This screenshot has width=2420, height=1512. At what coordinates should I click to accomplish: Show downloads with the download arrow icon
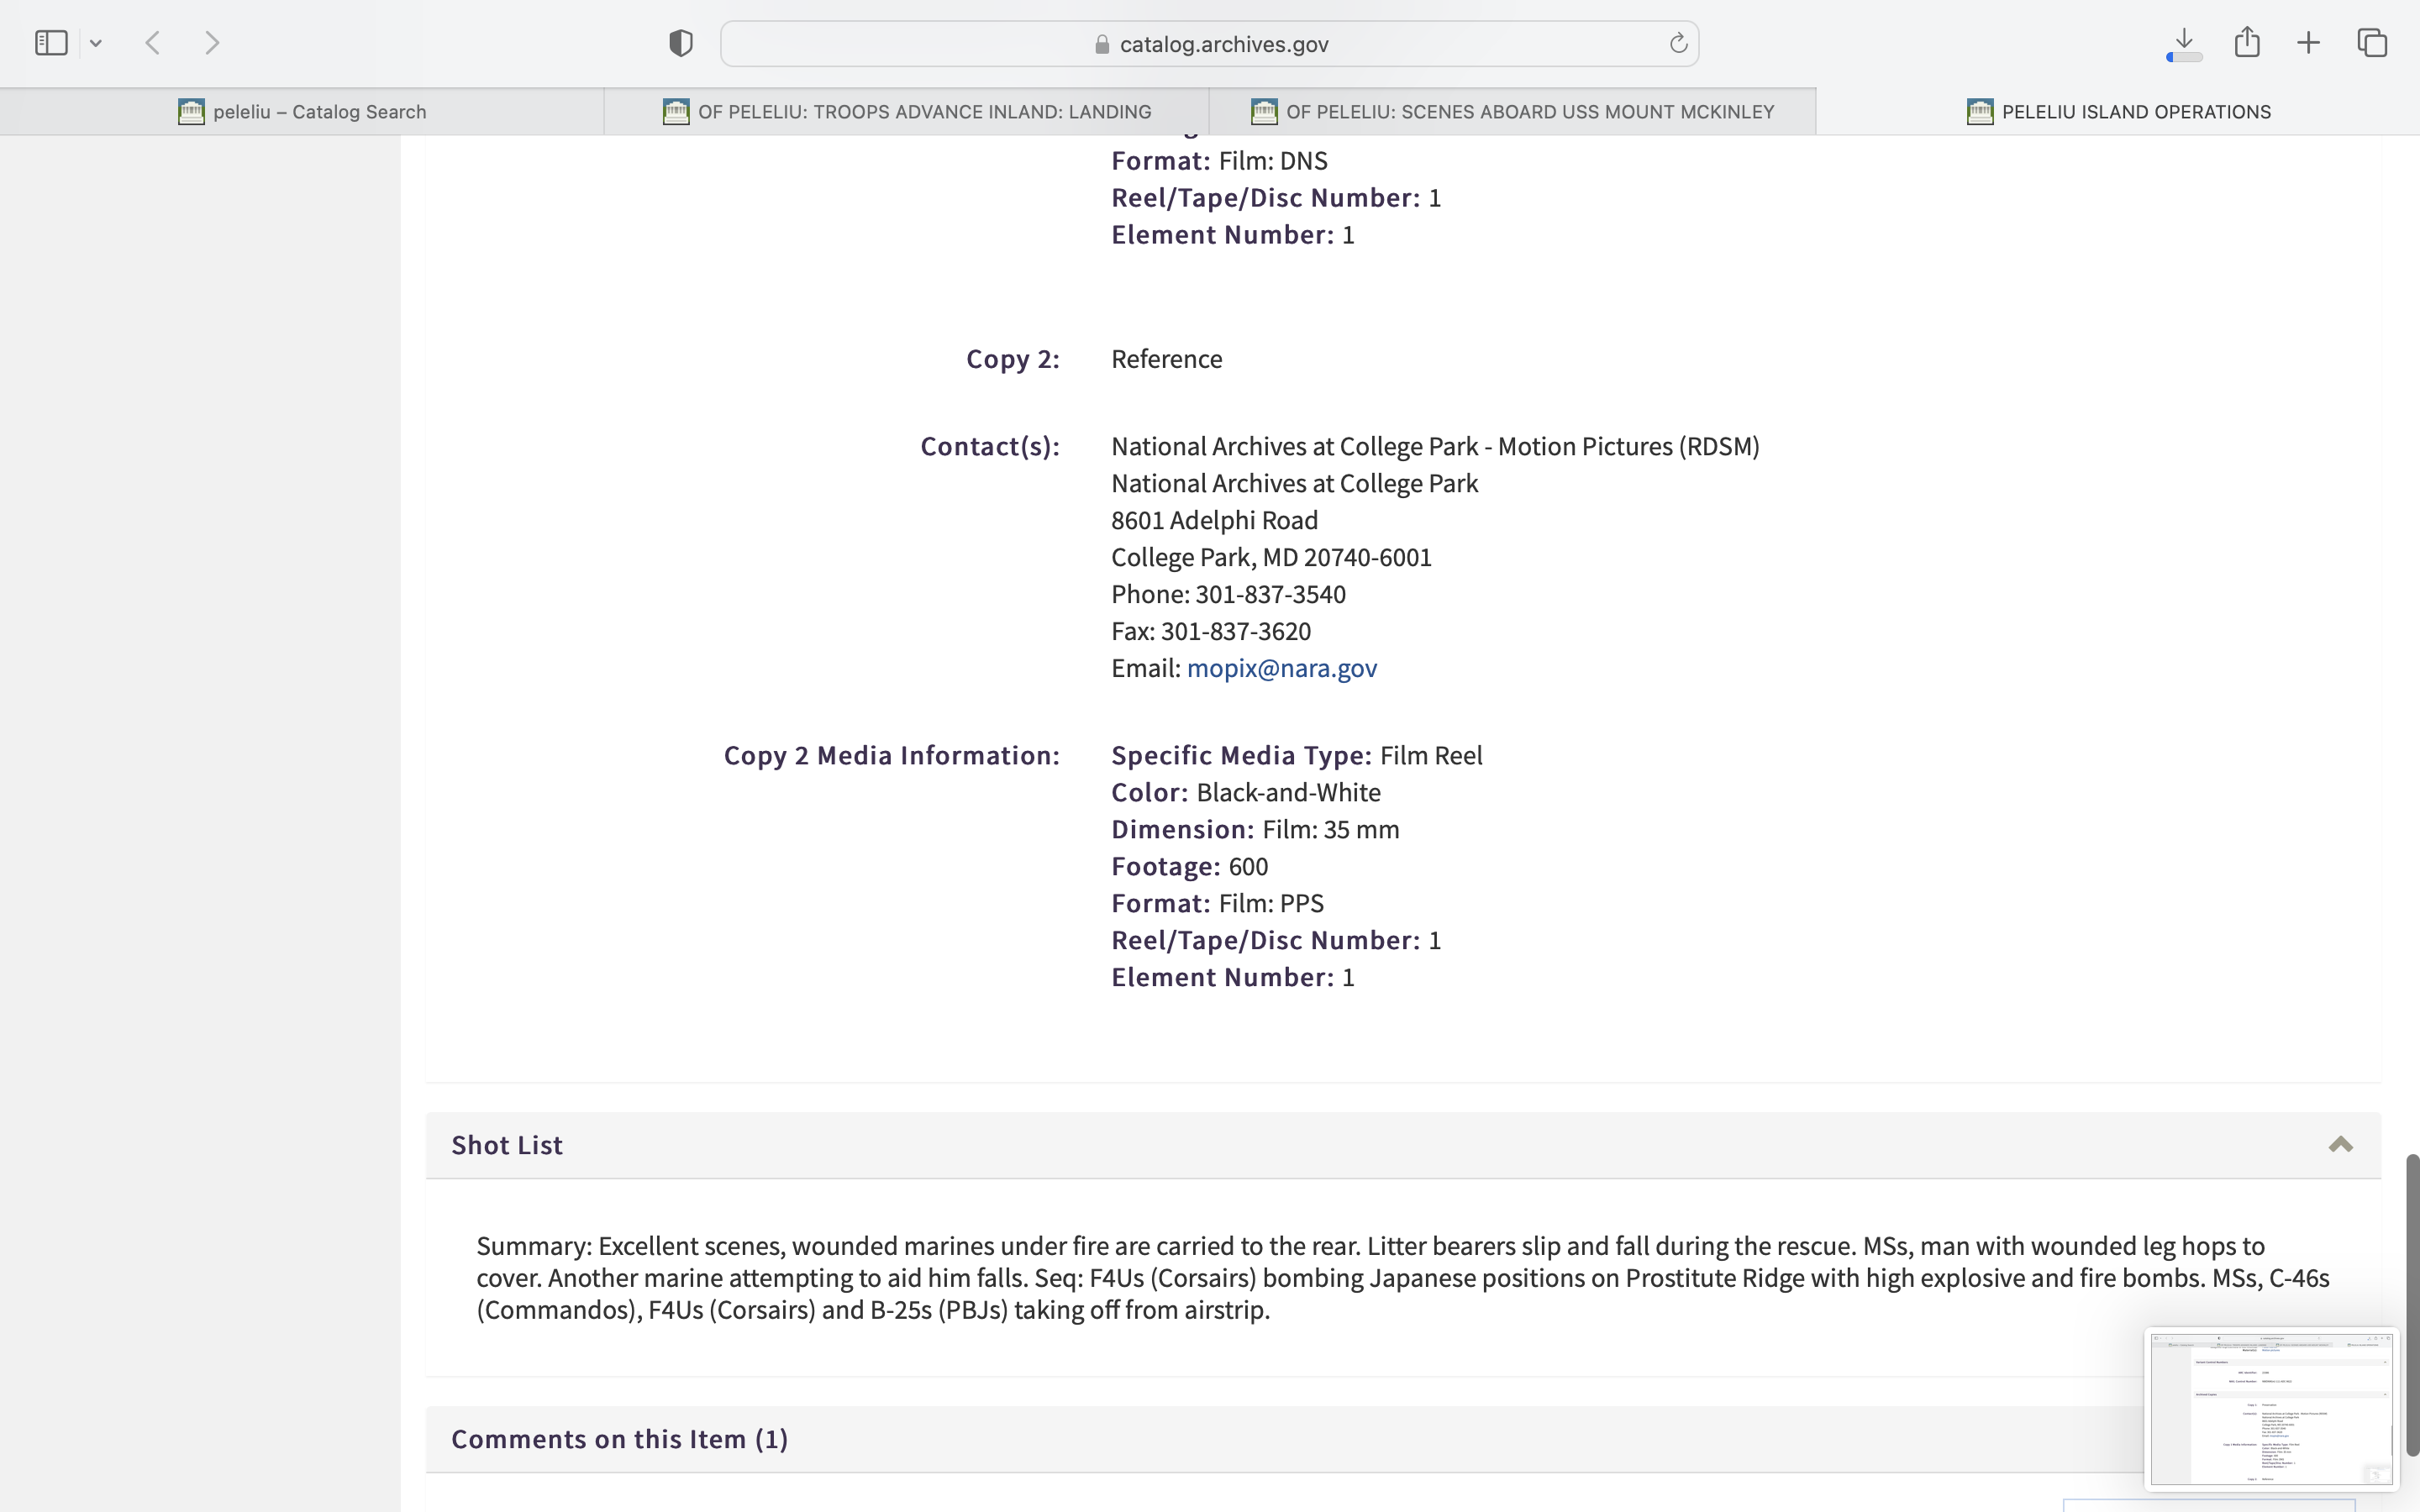tap(2184, 42)
